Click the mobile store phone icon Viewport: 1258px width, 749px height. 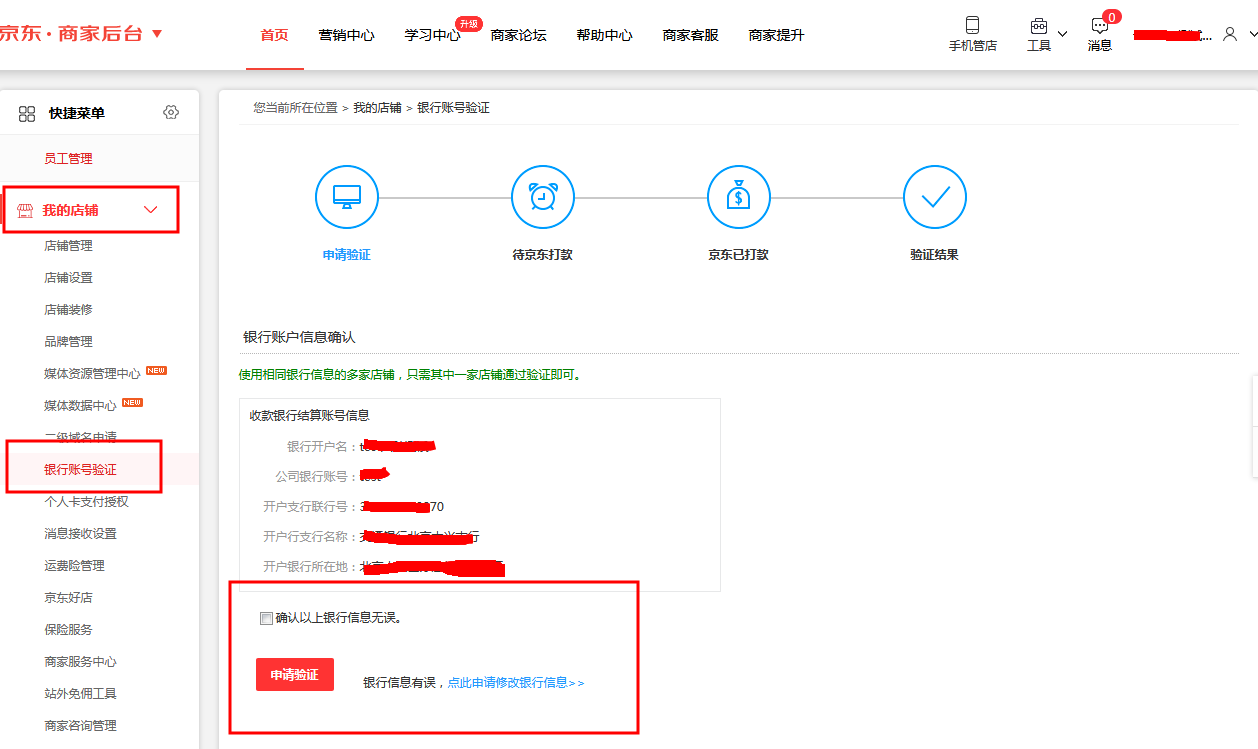(972, 26)
